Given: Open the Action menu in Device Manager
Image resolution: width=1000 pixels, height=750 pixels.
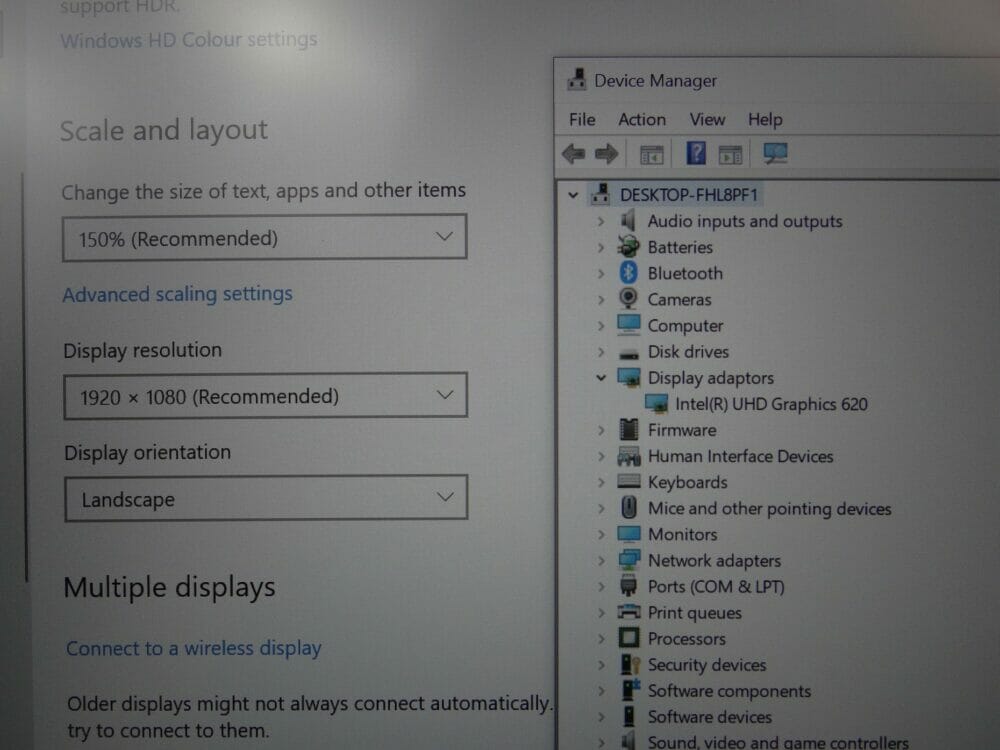Looking at the screenshot, I should (x=642, y=119).
